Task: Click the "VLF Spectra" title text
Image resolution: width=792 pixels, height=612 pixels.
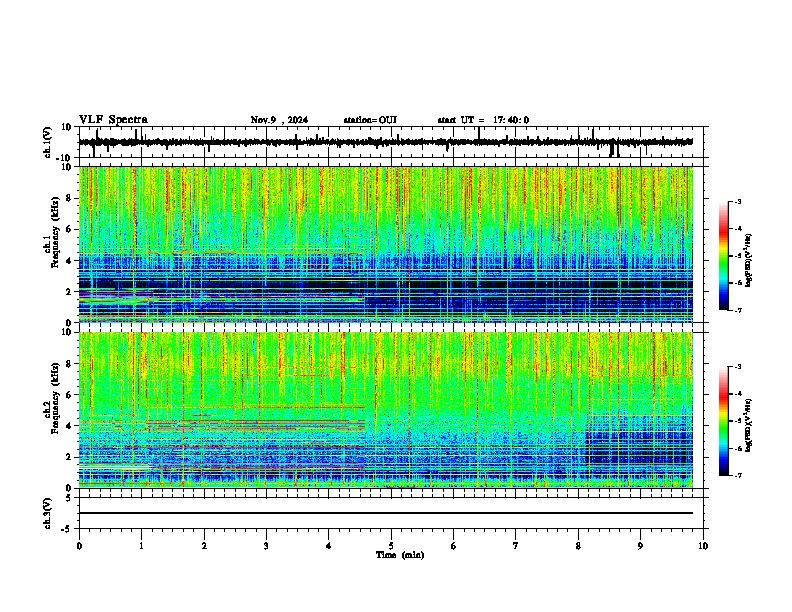Action: (113, 120)
